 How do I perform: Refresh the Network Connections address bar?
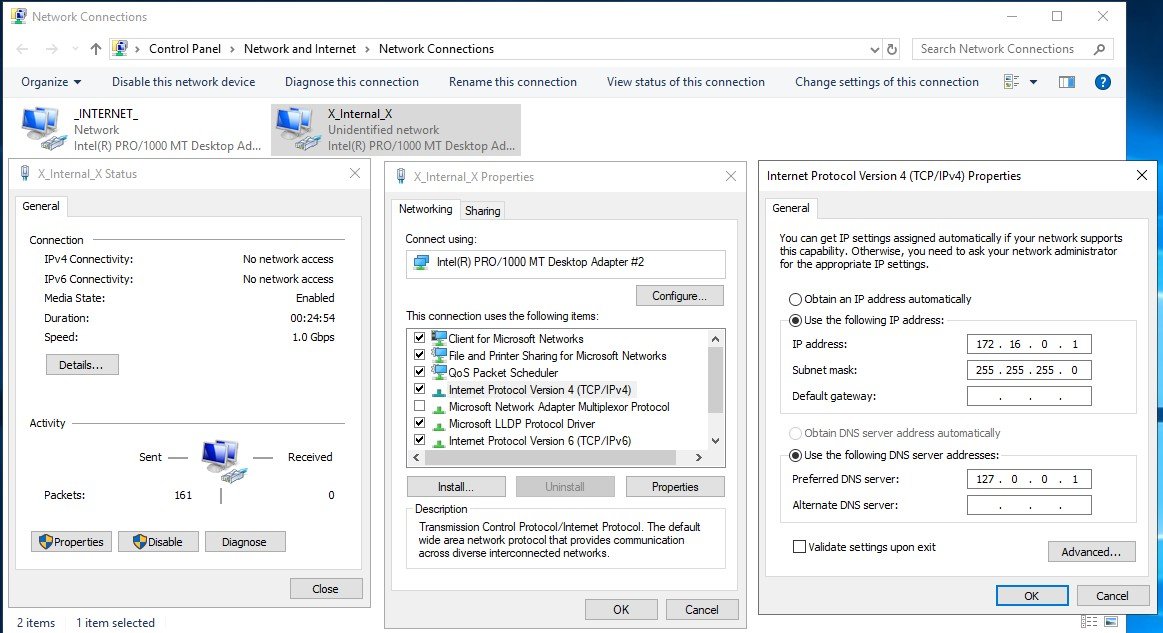(x=892, y=49)
